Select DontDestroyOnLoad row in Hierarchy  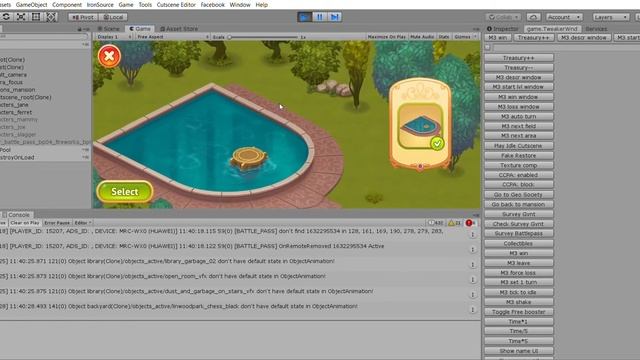point(44,158)
